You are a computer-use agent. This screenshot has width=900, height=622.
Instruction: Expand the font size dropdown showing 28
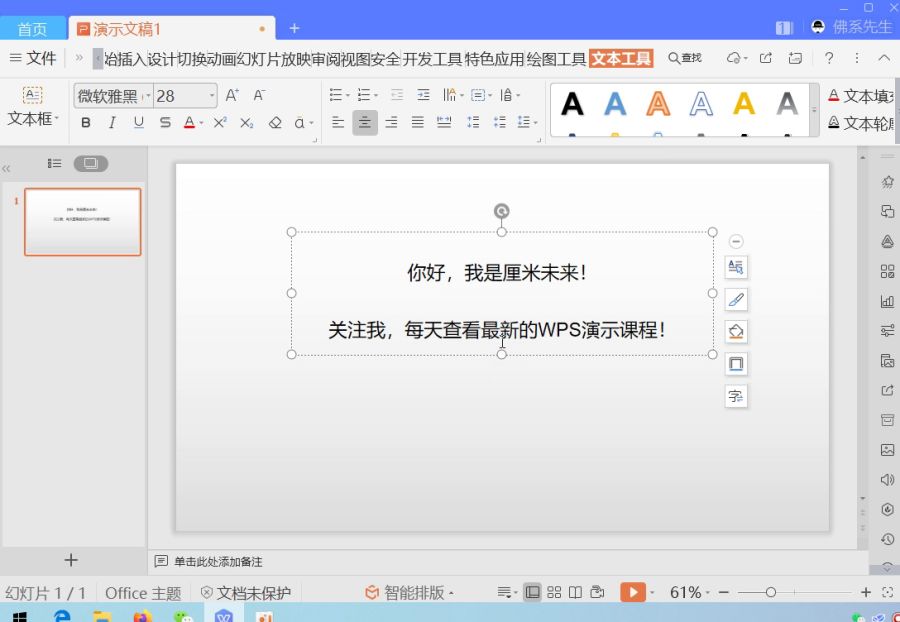click(x=211, y=96)
